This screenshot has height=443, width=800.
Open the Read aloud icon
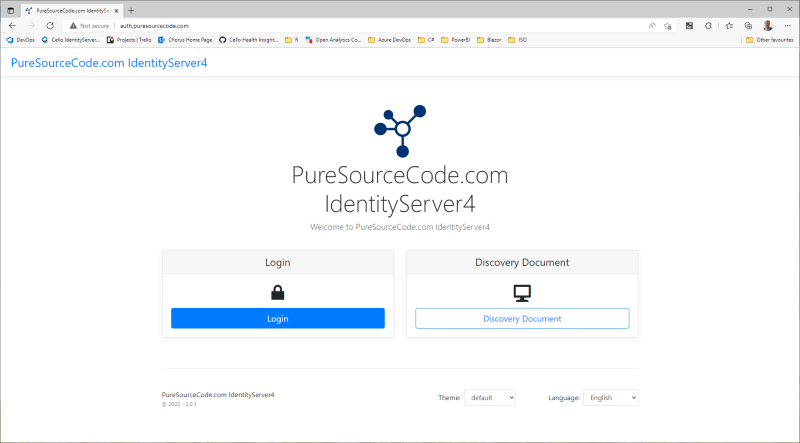pos(652,26)
